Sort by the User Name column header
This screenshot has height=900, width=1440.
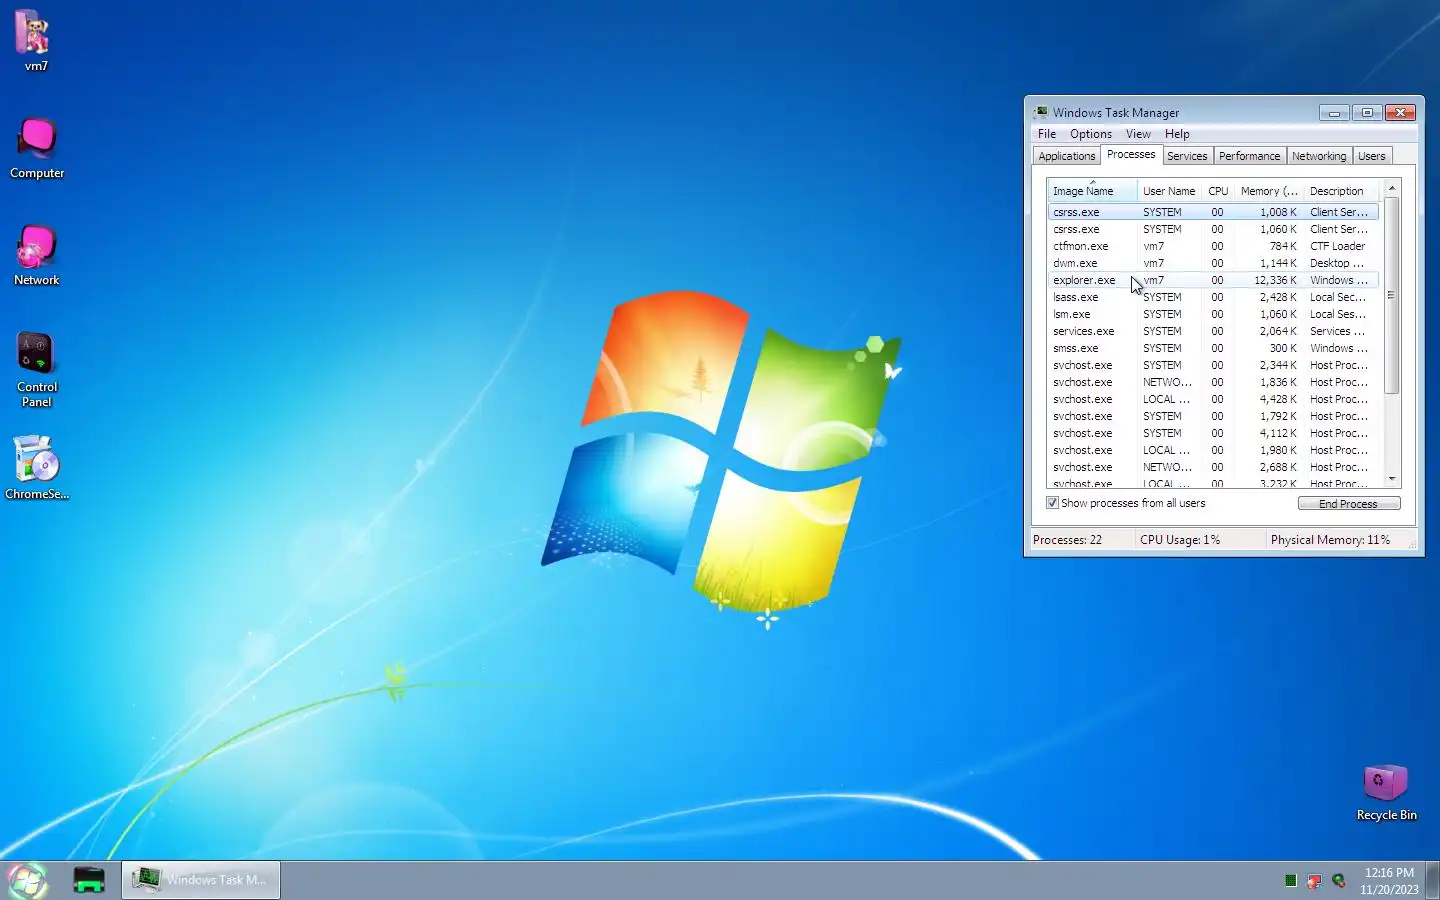click(1169, 191)
